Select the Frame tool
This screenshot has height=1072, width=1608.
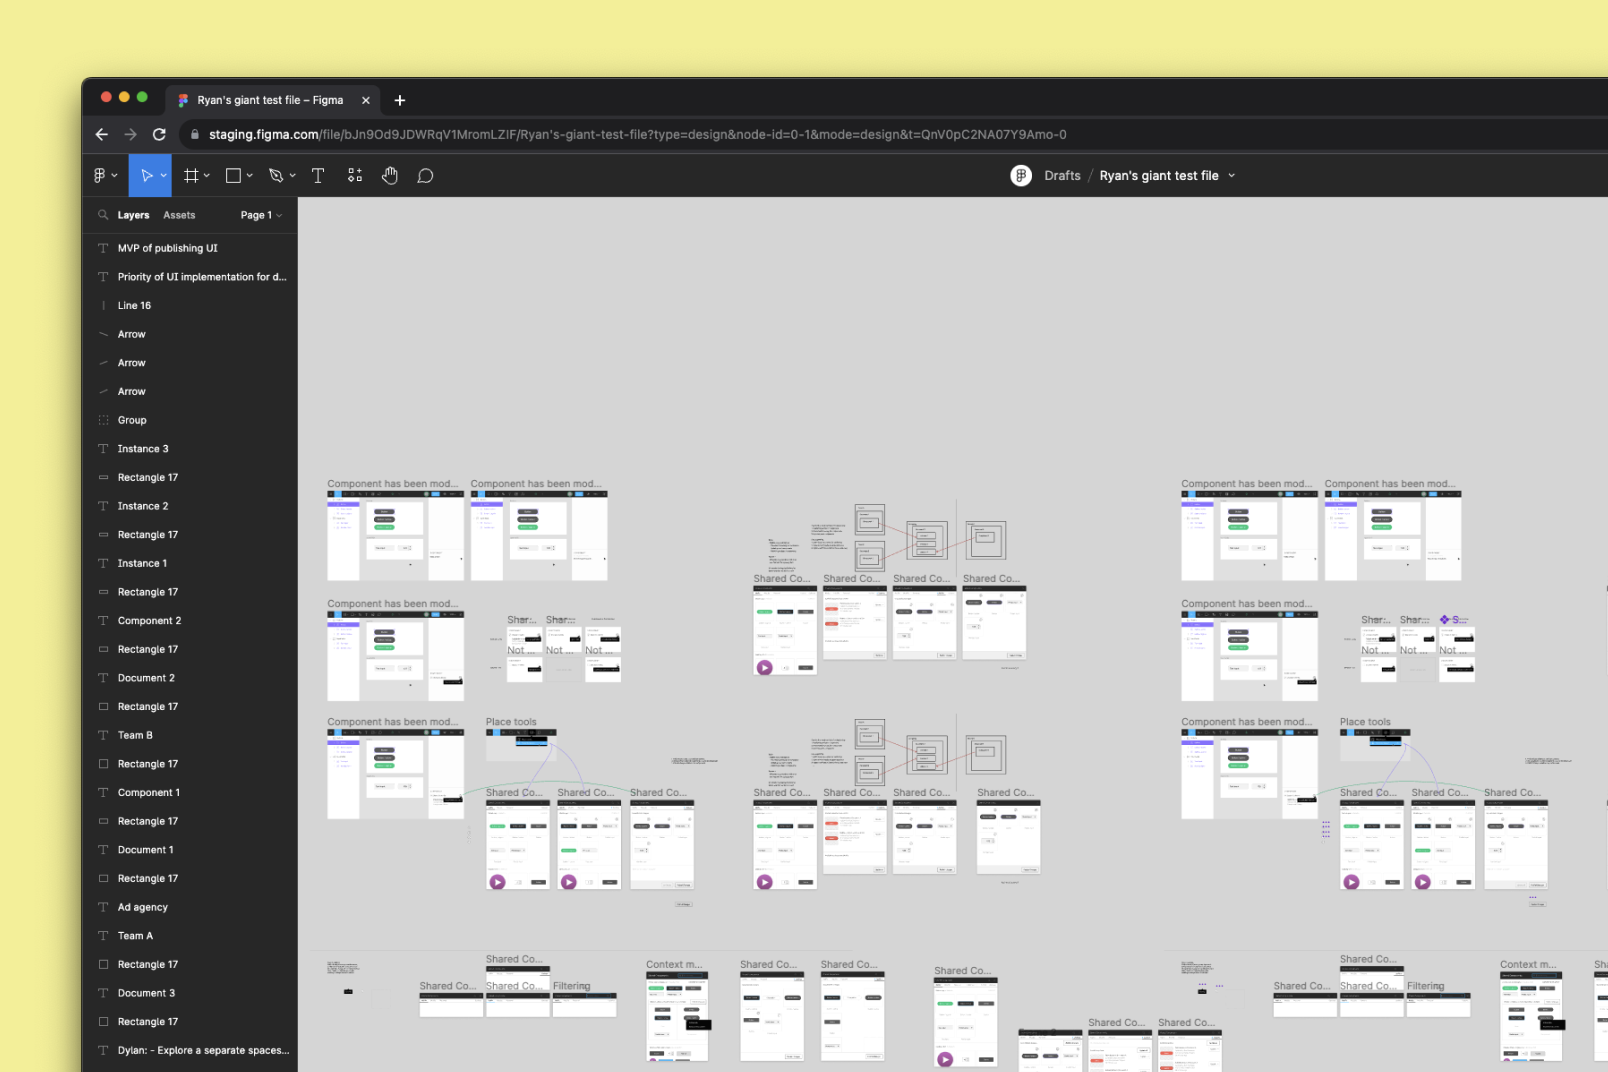click(x=191, y=176)
